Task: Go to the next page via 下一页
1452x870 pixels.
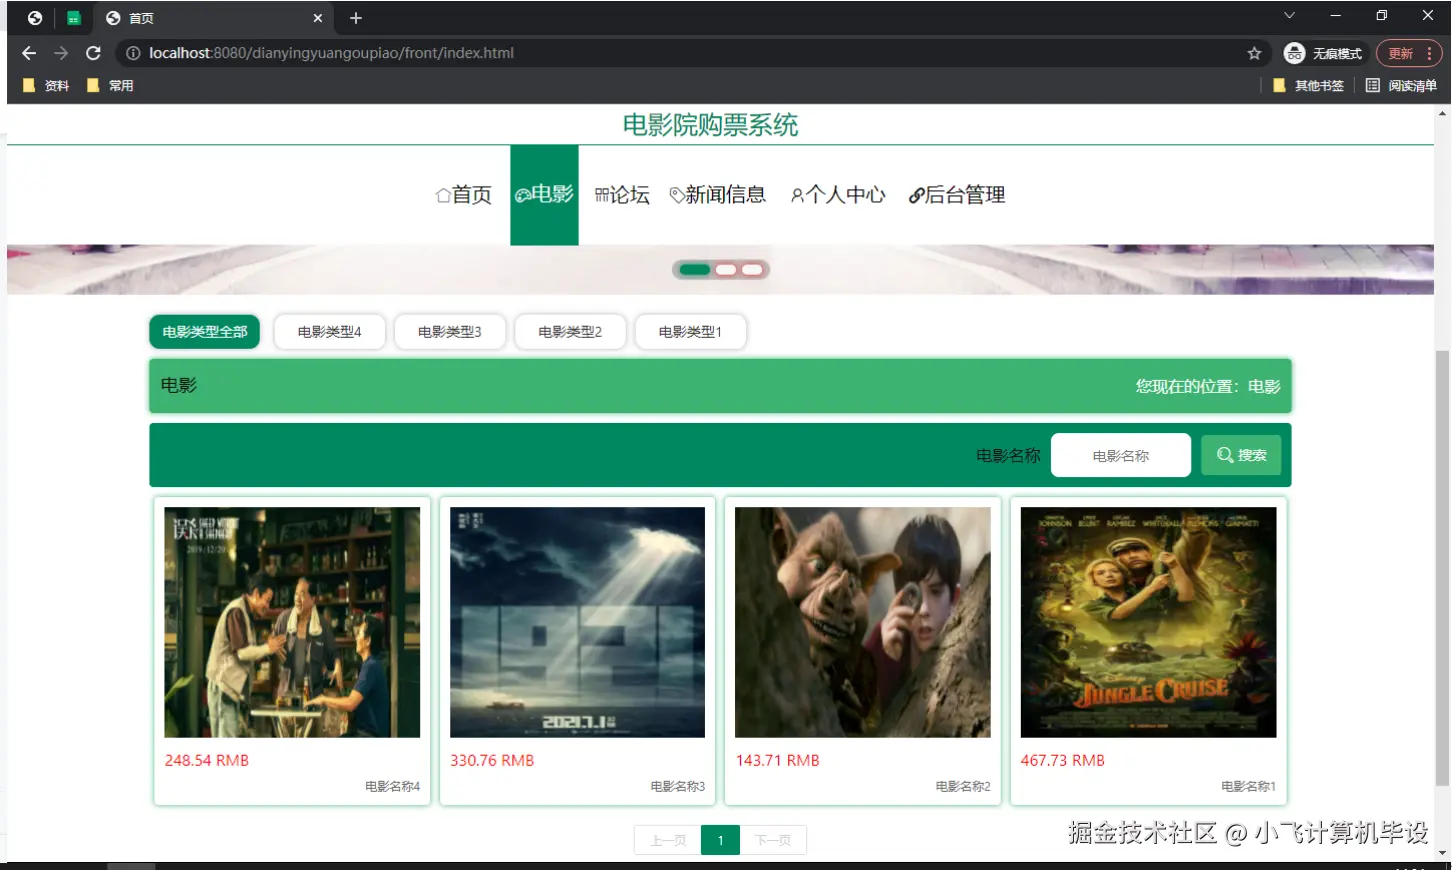Action: 772,839
